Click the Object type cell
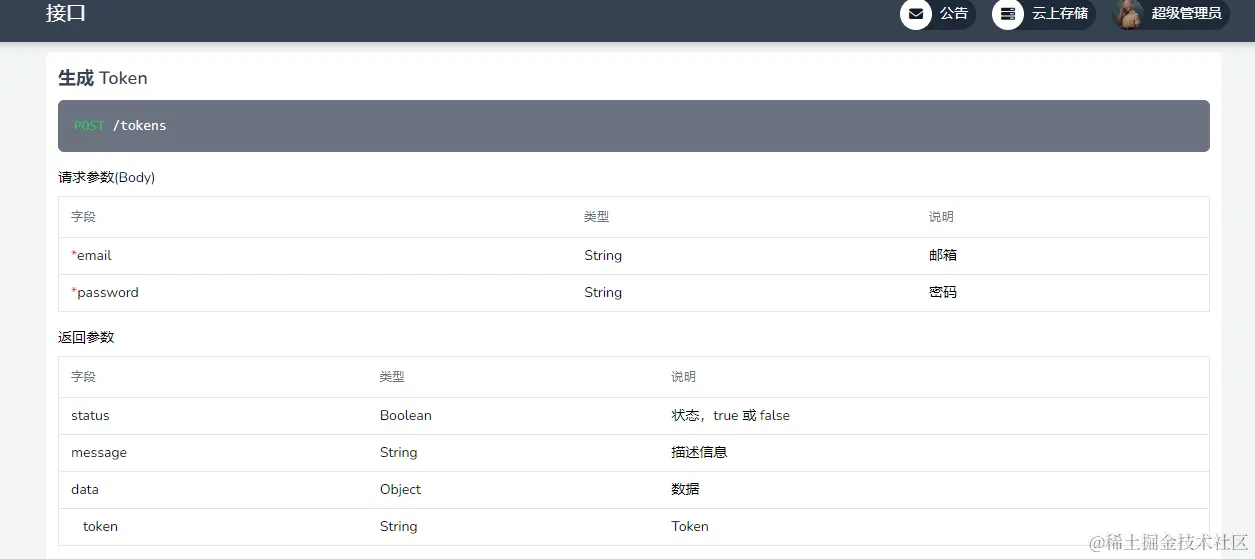Image resolution: width=1255 pixels, height=559 pixels. click(x=400, y=490)
